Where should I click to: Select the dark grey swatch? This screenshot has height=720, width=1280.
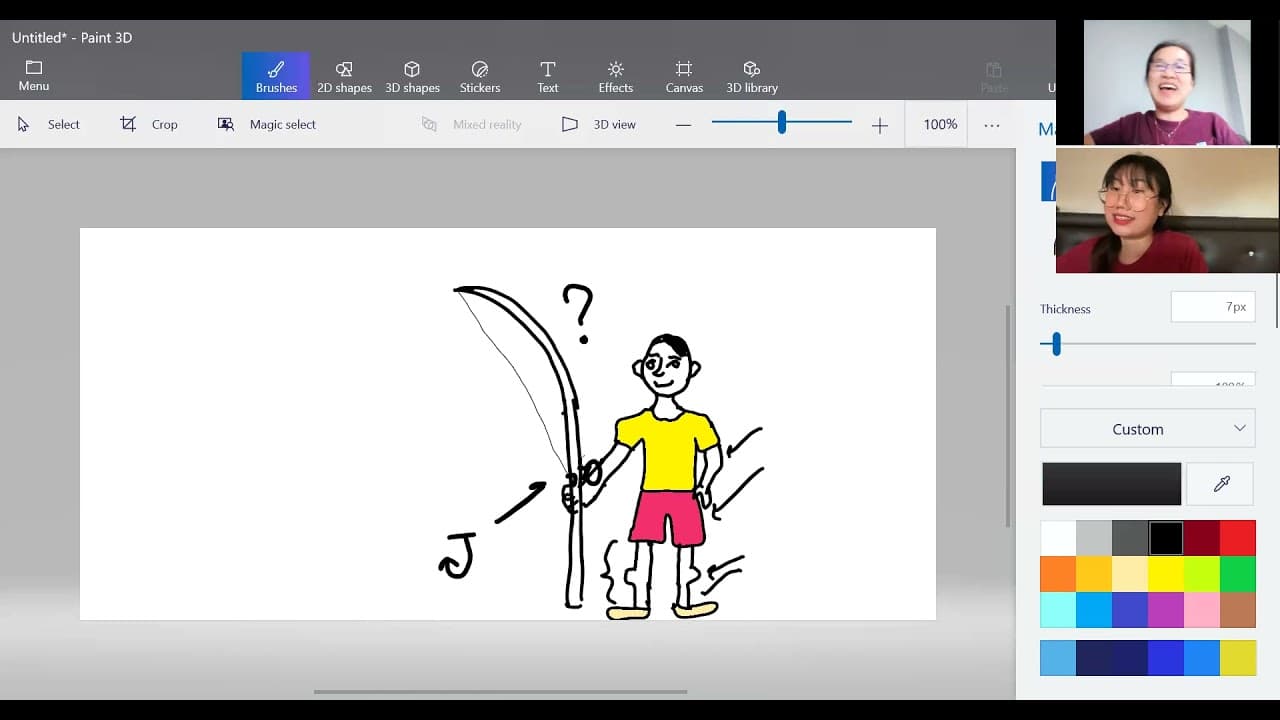tap(1130, 538)
